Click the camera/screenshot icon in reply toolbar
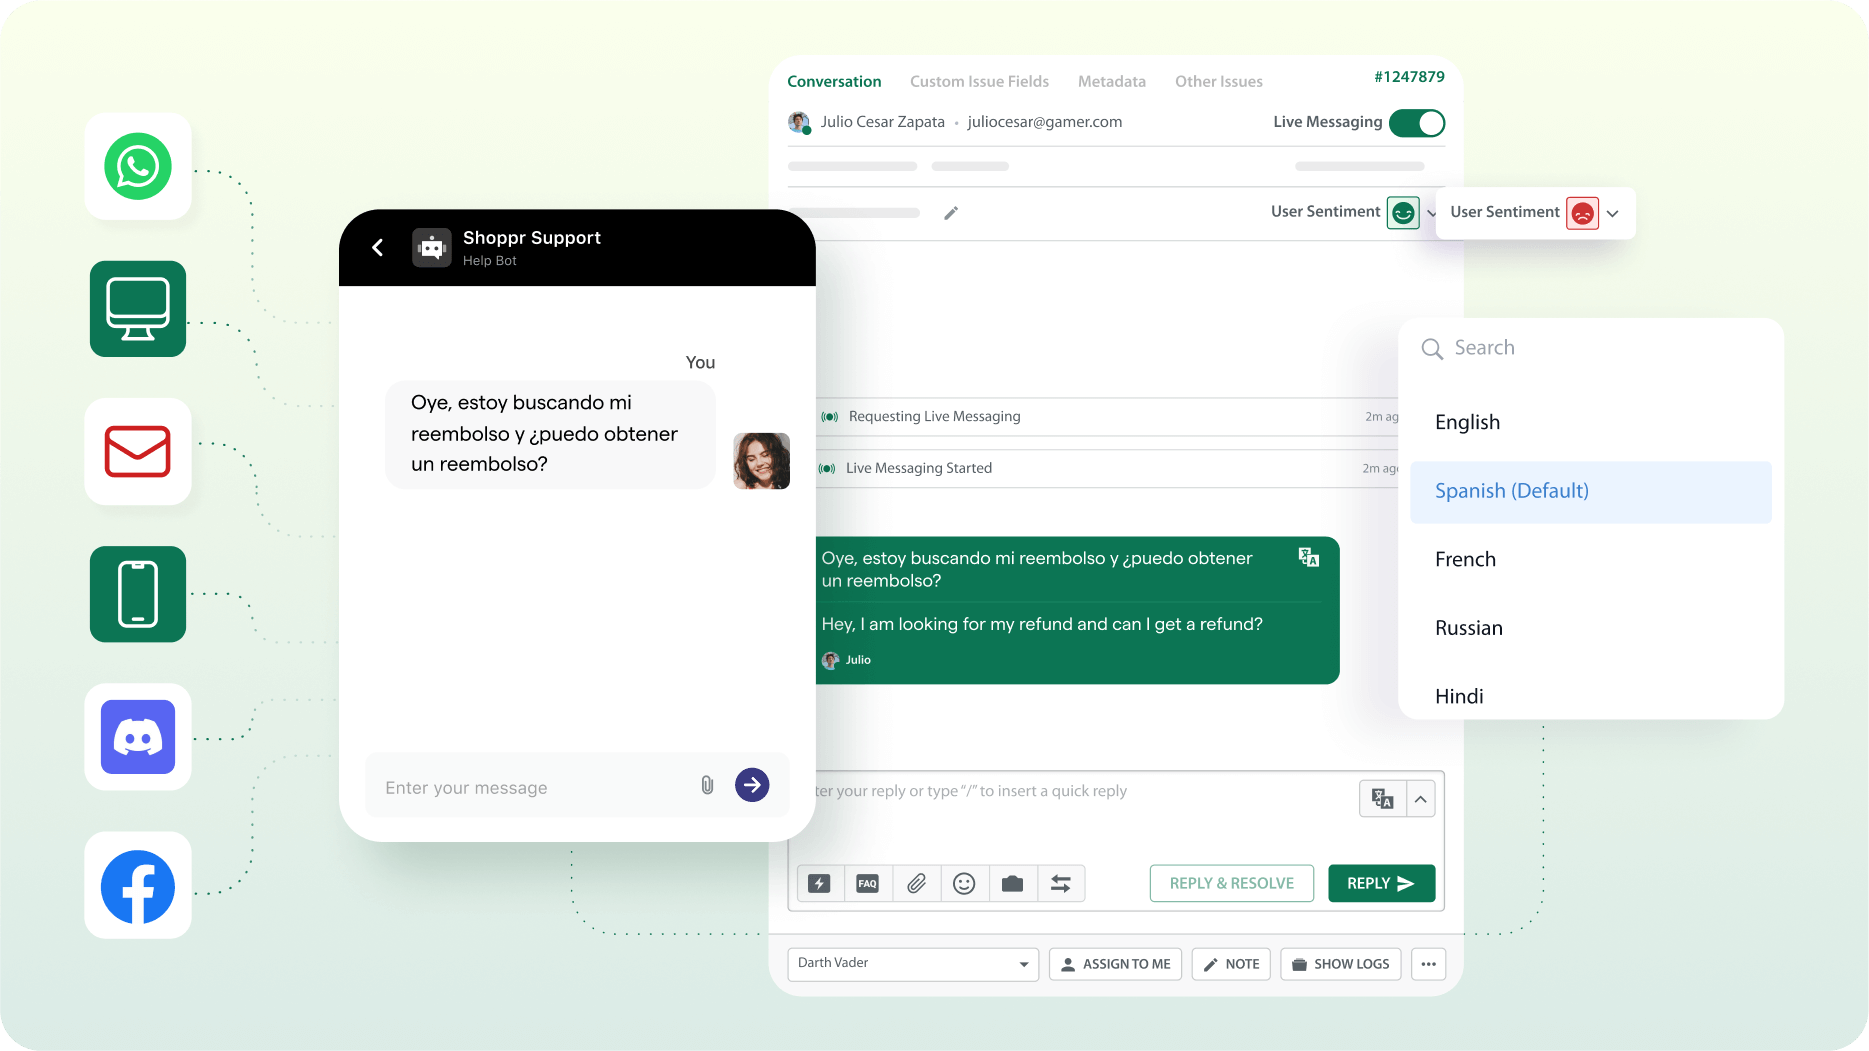 coord(1012,883)
